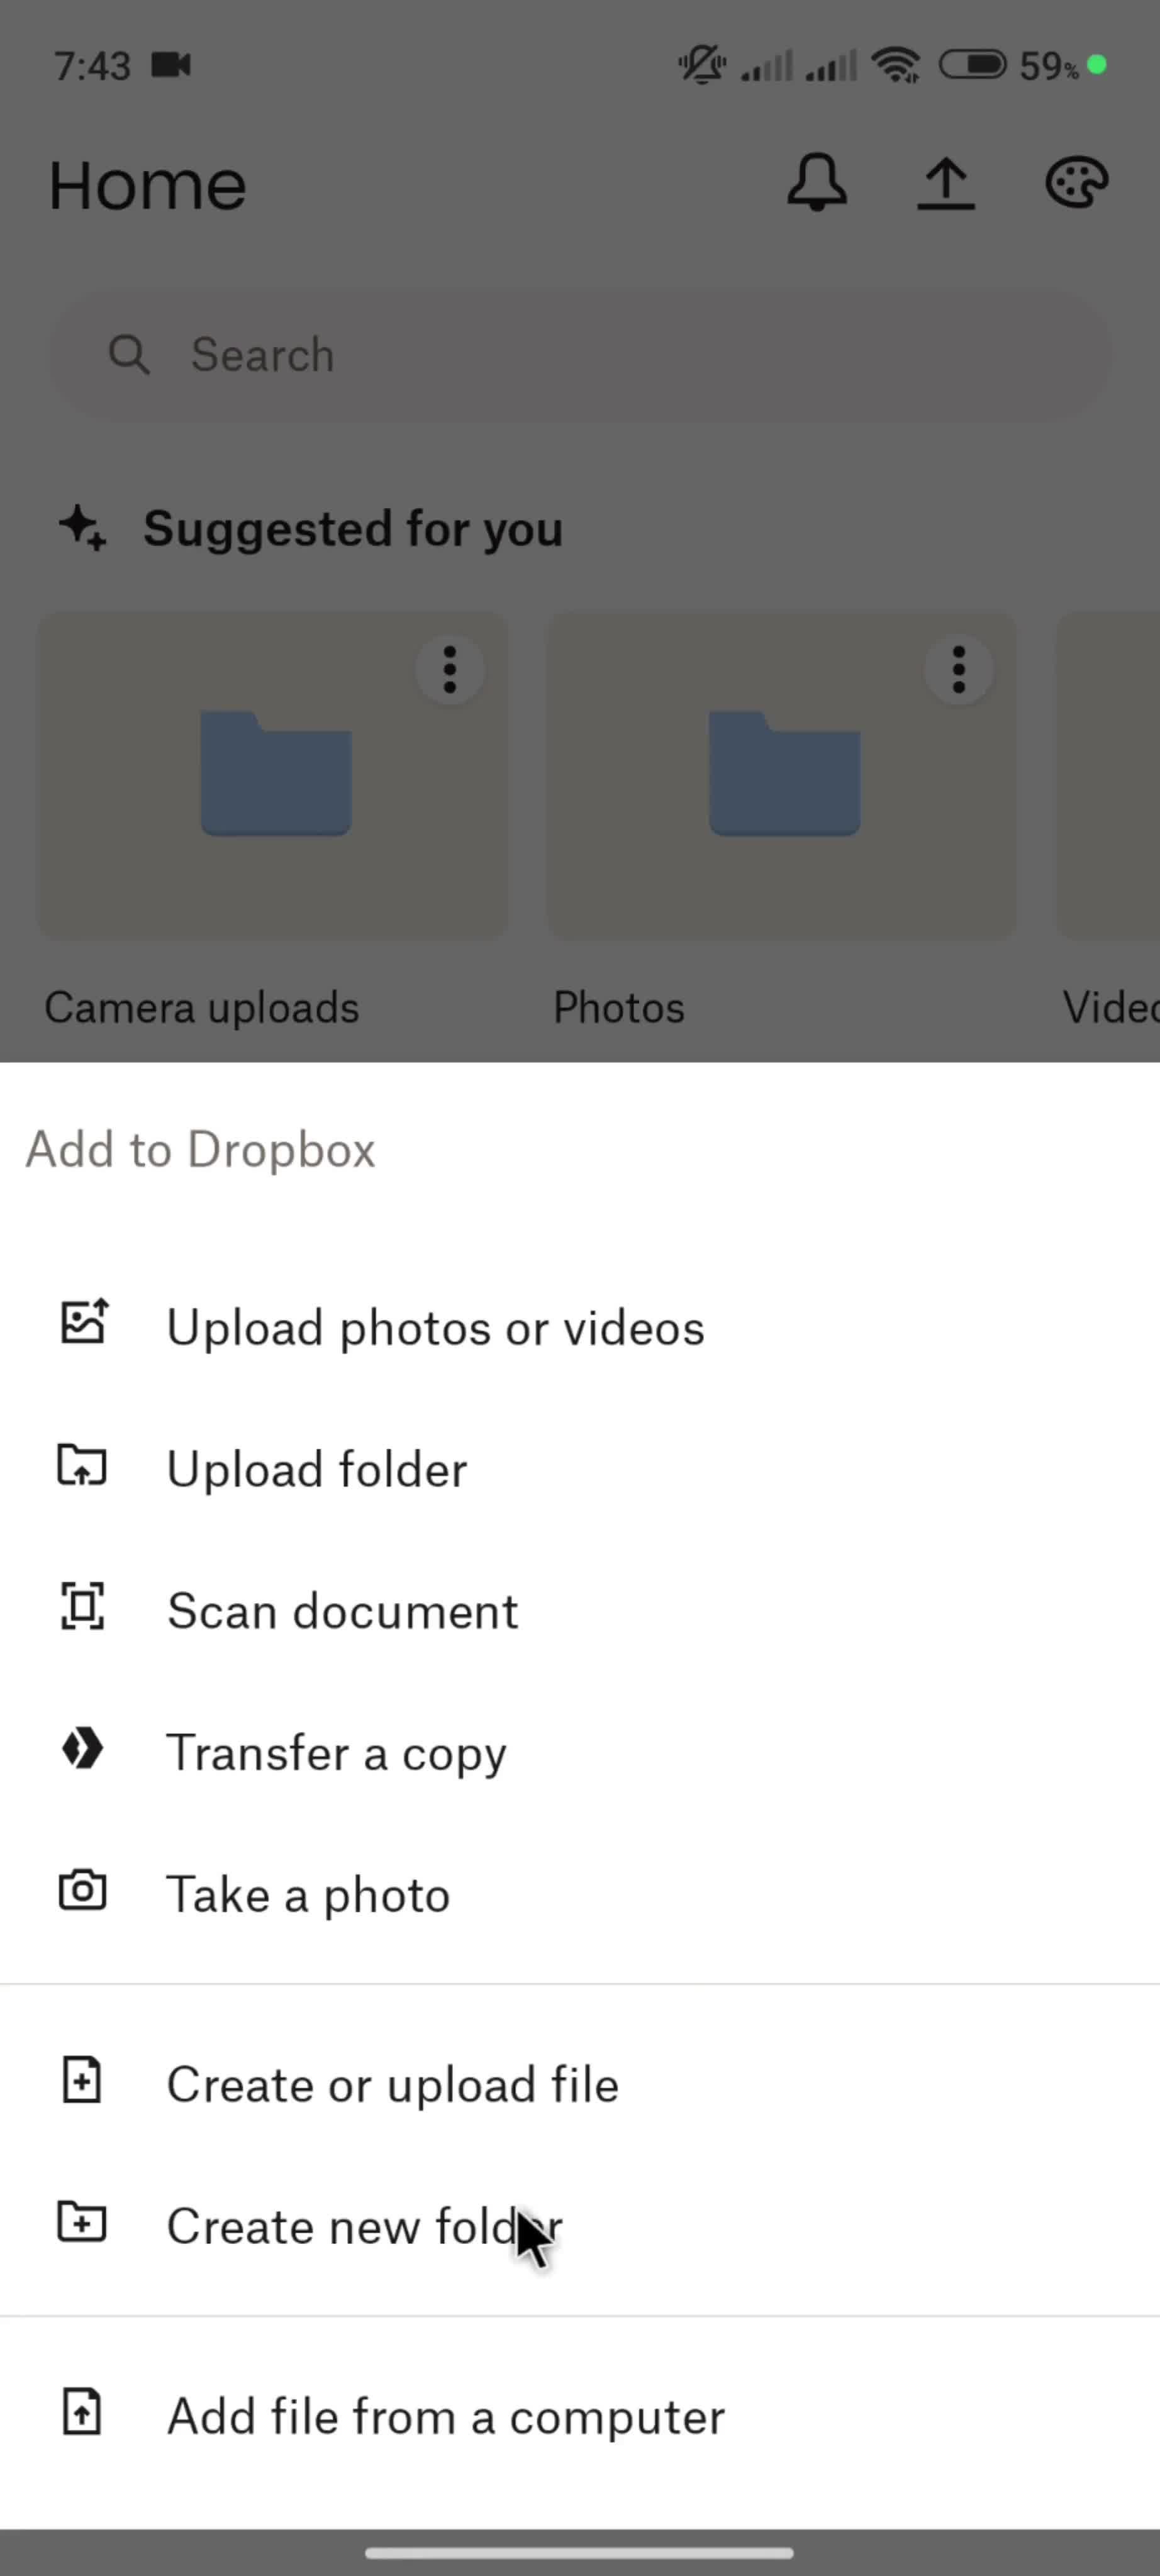Select Create new folder

(580, 2227)
